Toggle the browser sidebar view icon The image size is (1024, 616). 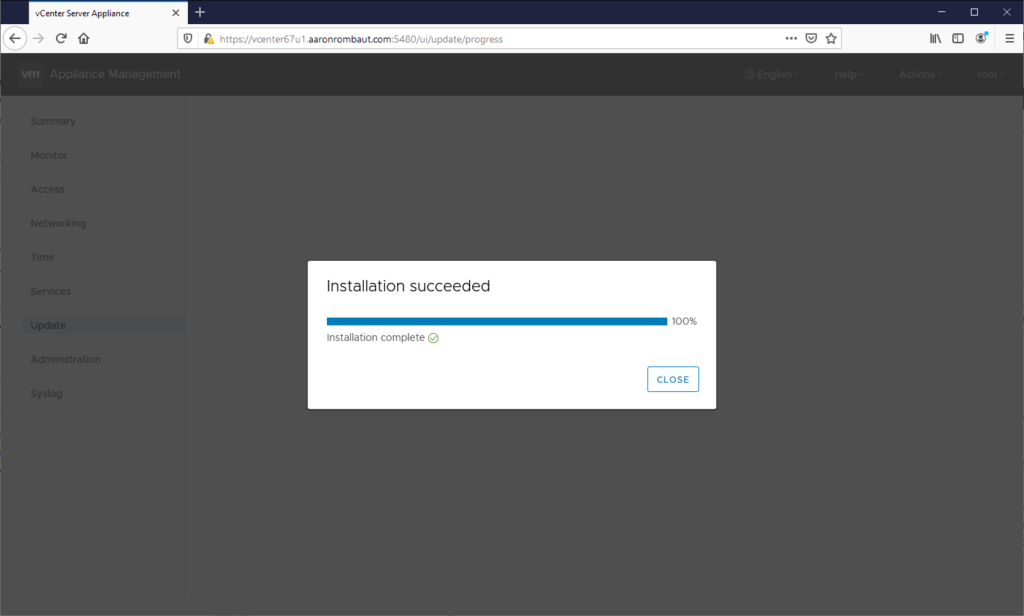click(x=958, y=38)
